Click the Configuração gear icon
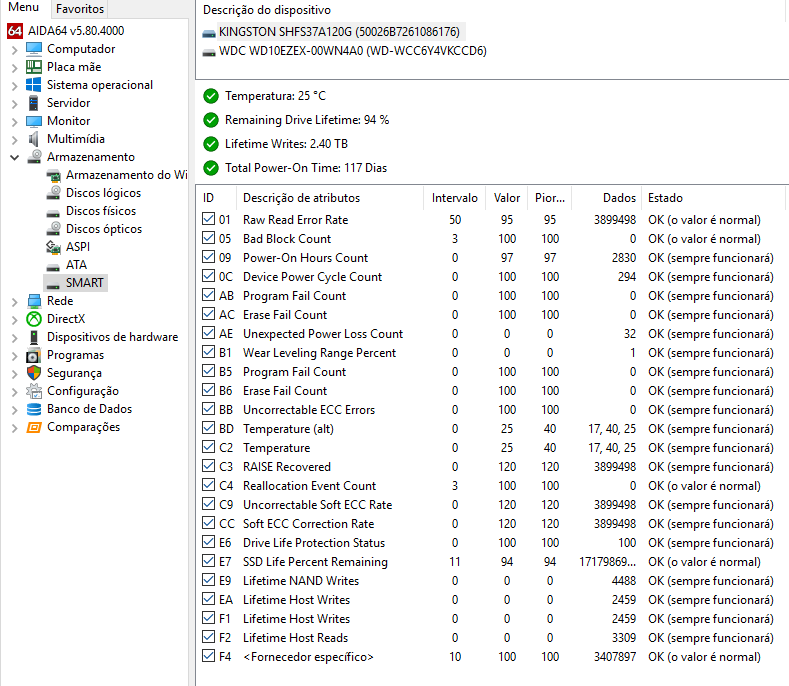 pyautogui.click(x=34, y=391)
